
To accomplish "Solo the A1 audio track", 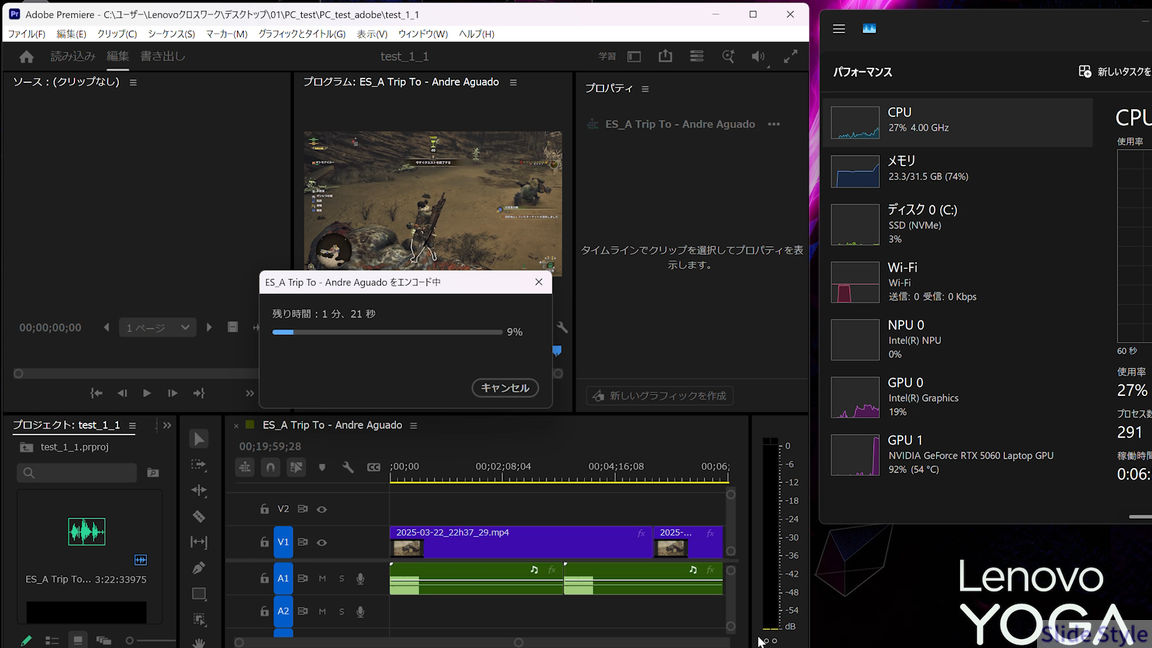I will point(342,578).
